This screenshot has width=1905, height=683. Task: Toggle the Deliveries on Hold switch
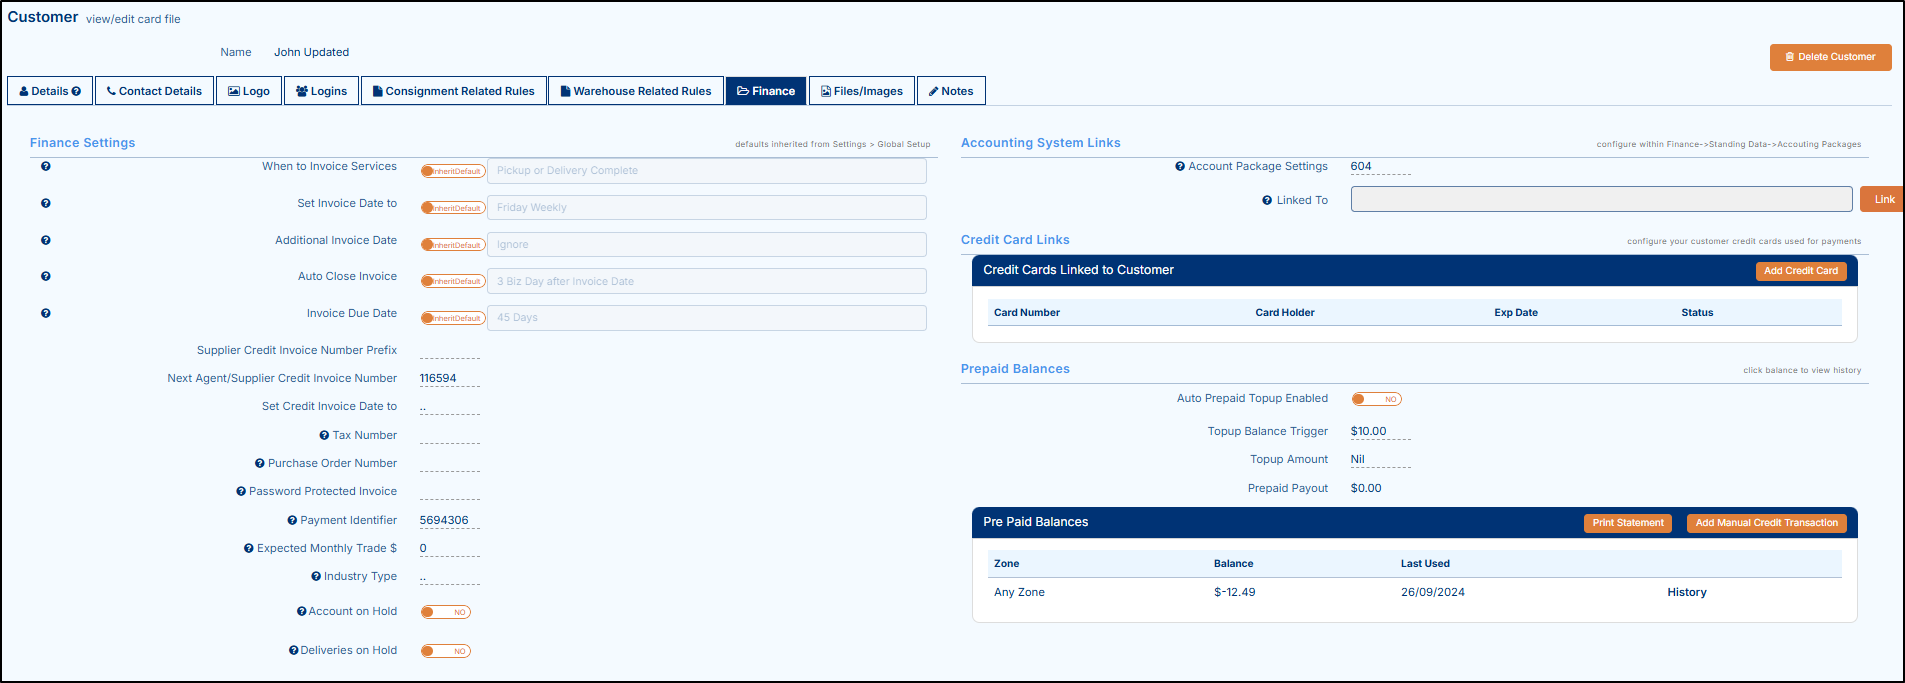[445, 651]
